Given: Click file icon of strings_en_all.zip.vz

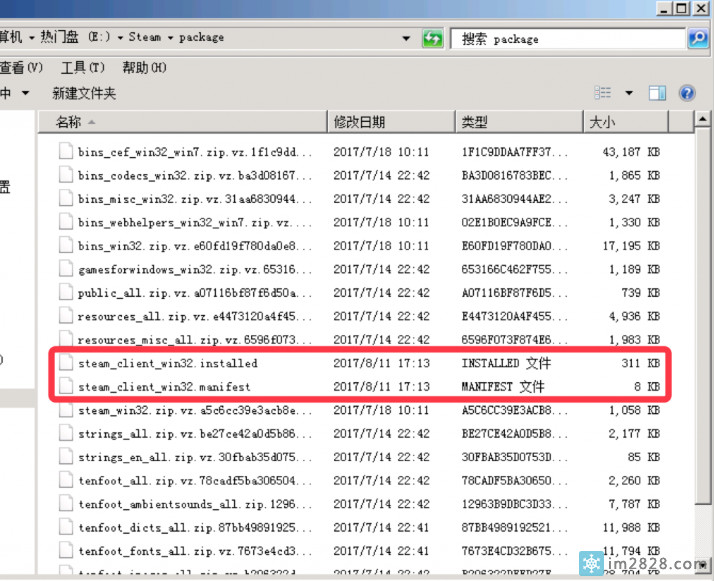Looking at the screenshot, I should coord(66,457).
